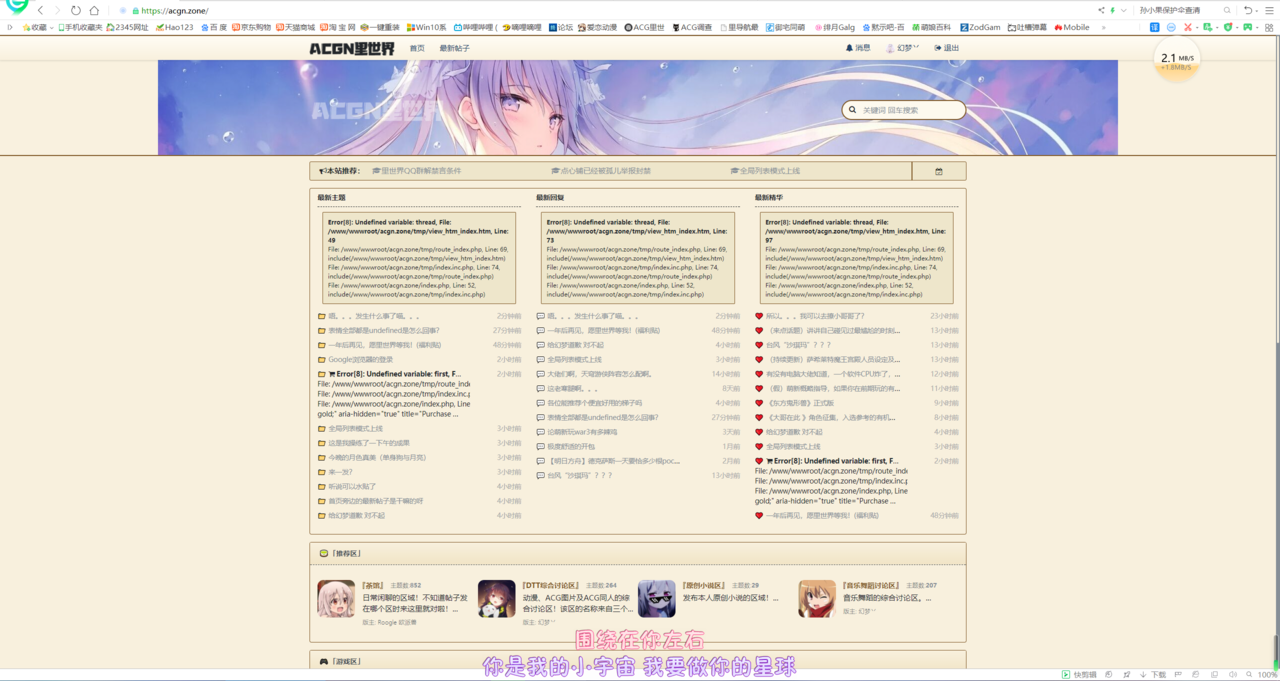This screenshot has height=681, width=1280.
Task: Open the 2345网址 bookmark
Action: point(128,27)
